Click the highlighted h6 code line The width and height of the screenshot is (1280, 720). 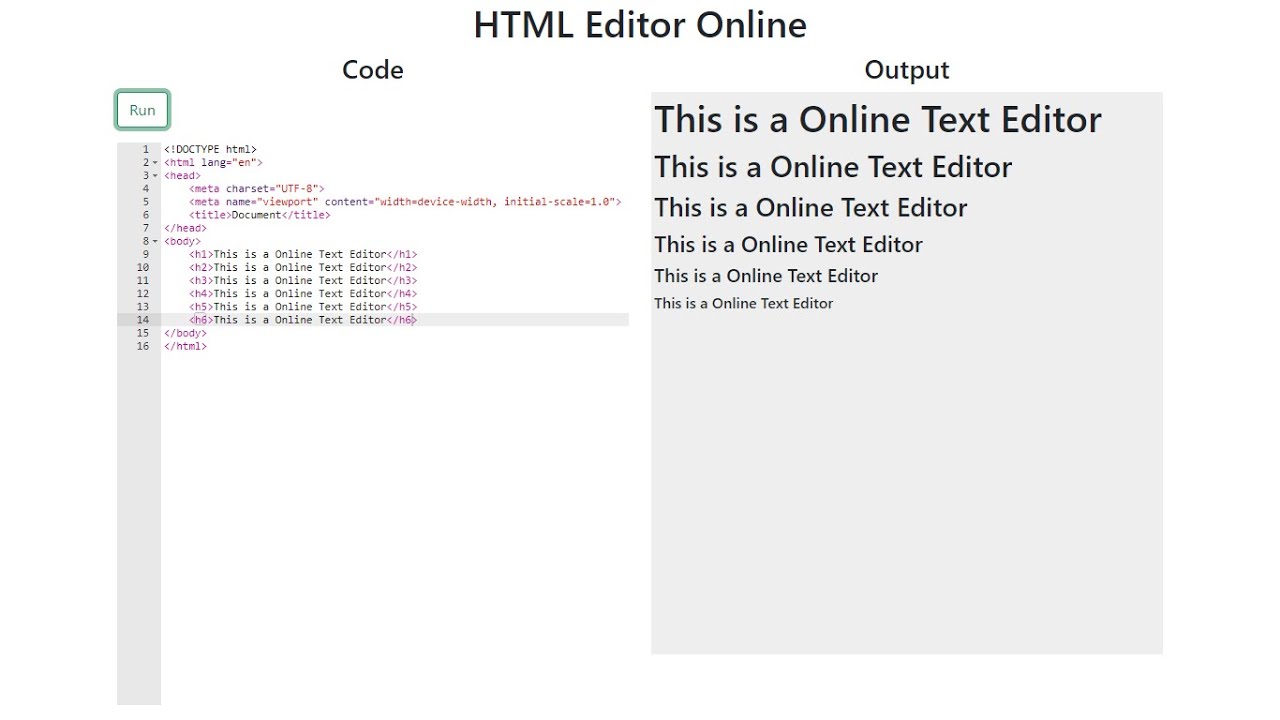tap(303, 319)
